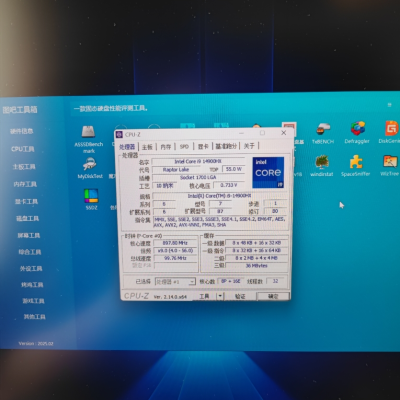This screenshot has height=400, width=400.
Task: Select 其他工具 in the toolbox sidebar
Action: coord(34,317)
